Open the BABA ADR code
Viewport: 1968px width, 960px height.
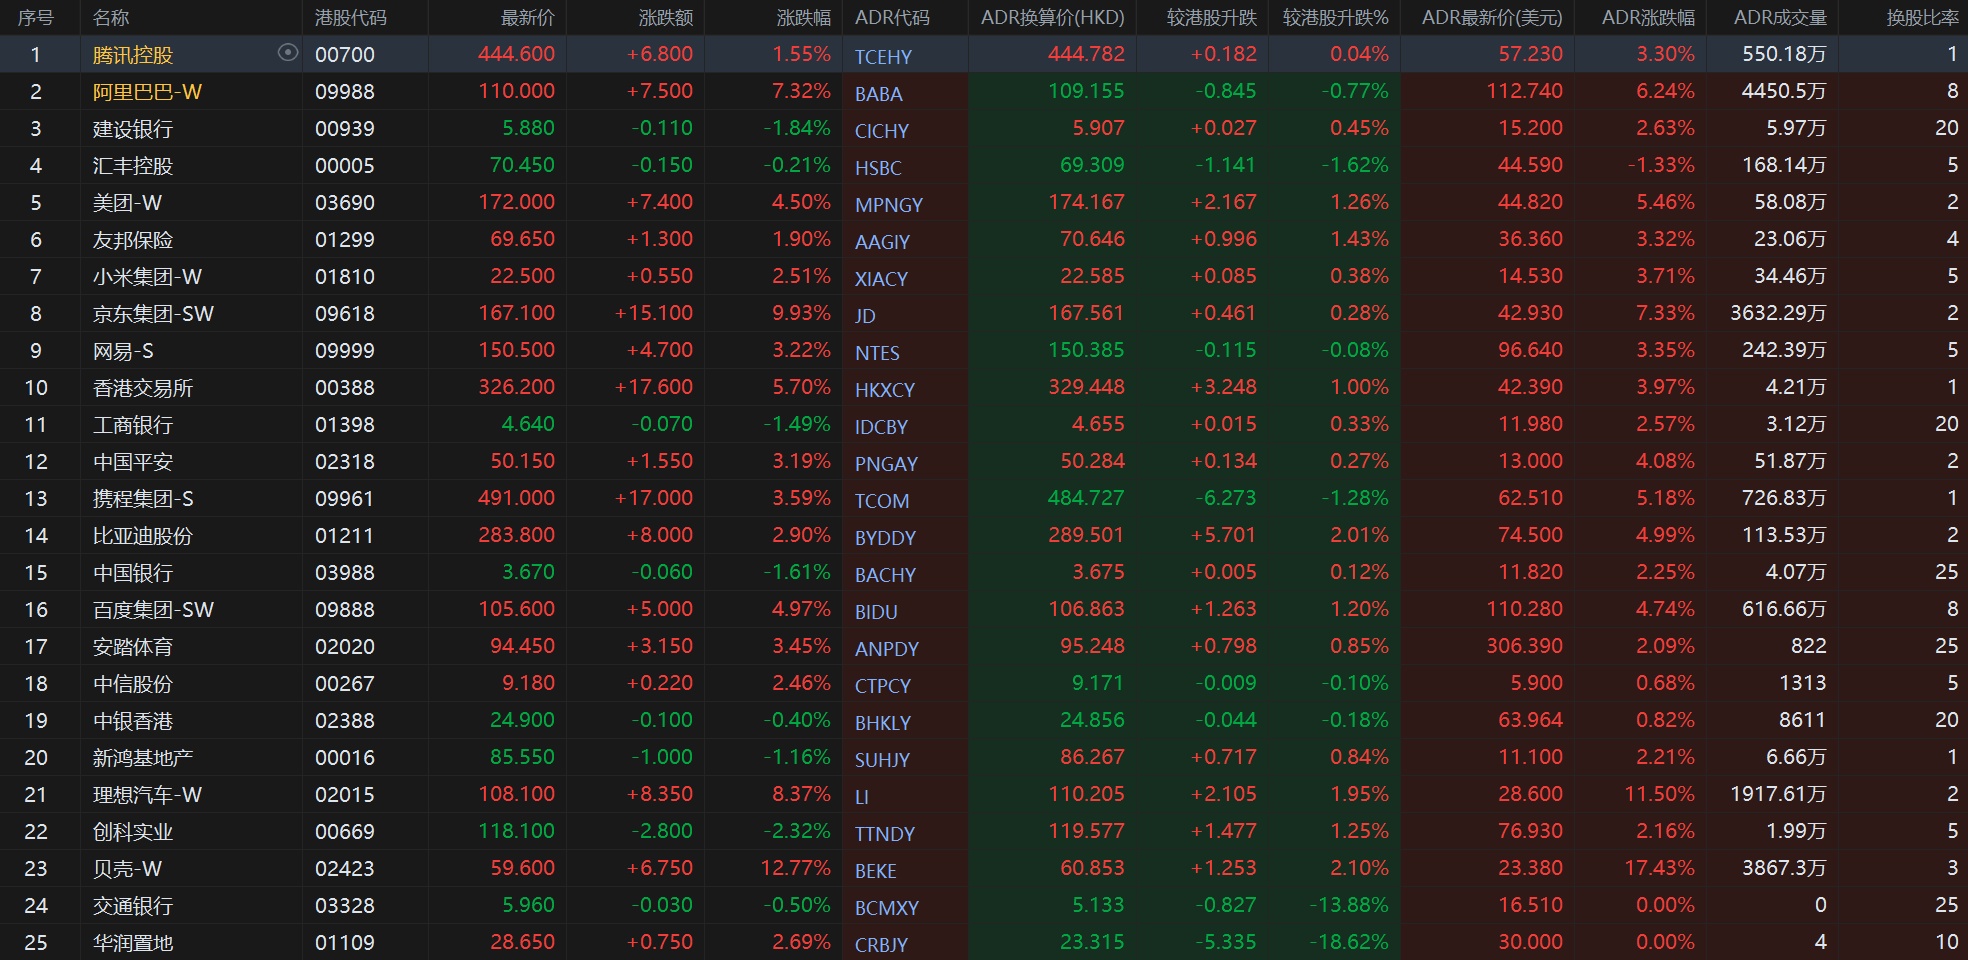point(878,94)
